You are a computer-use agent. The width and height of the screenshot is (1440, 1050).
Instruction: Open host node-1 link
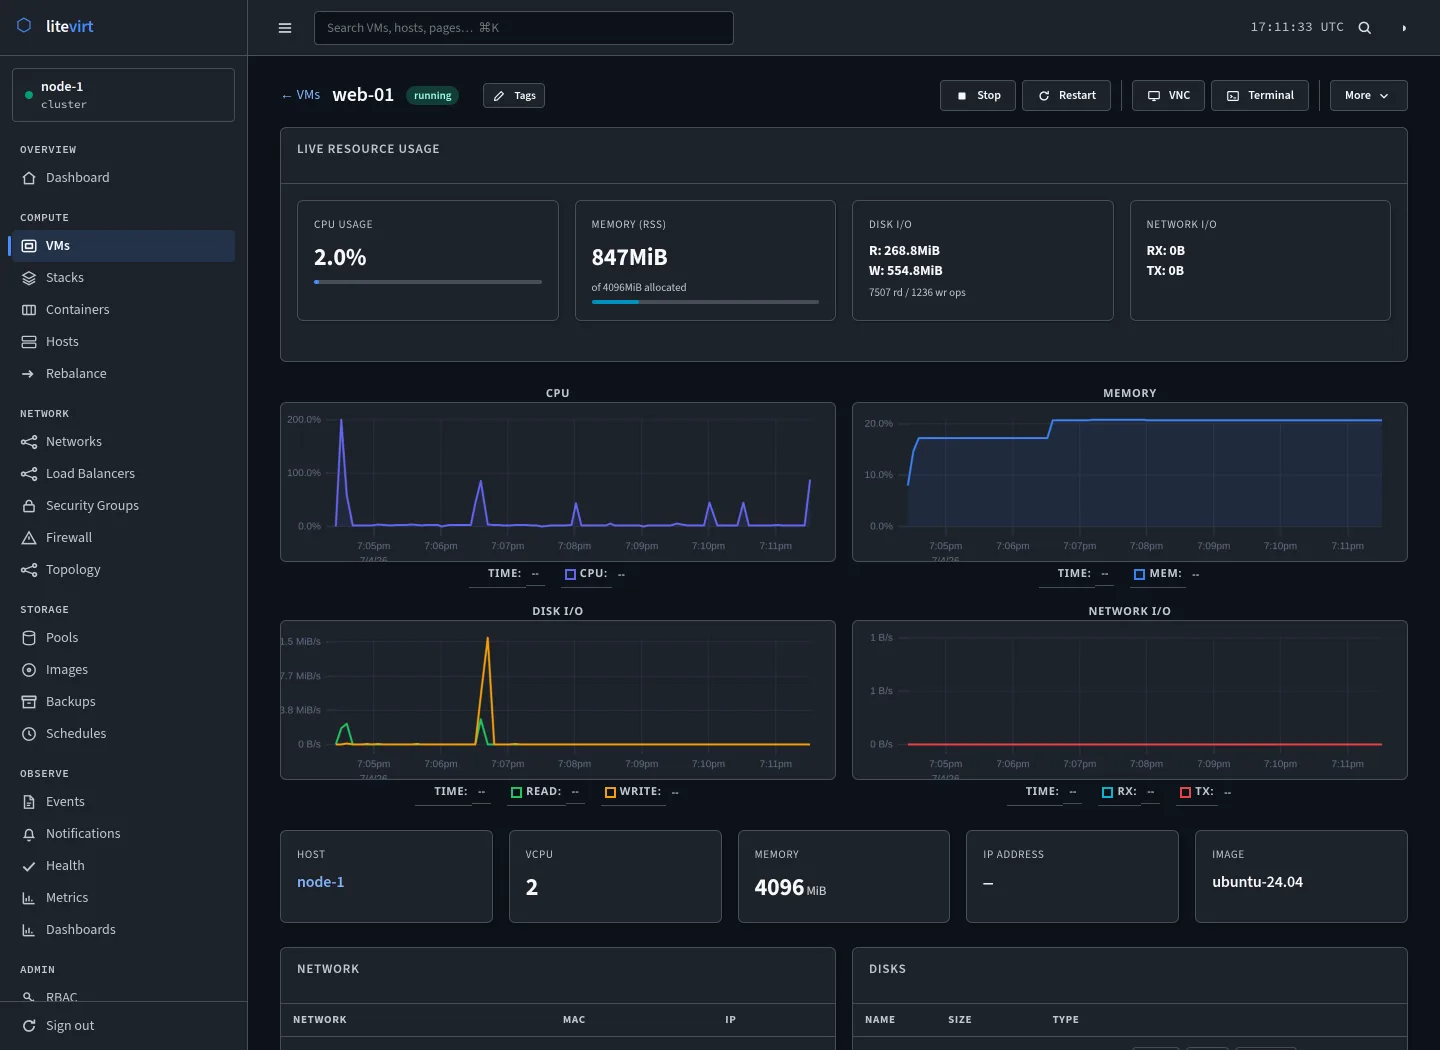pos(320,882)
